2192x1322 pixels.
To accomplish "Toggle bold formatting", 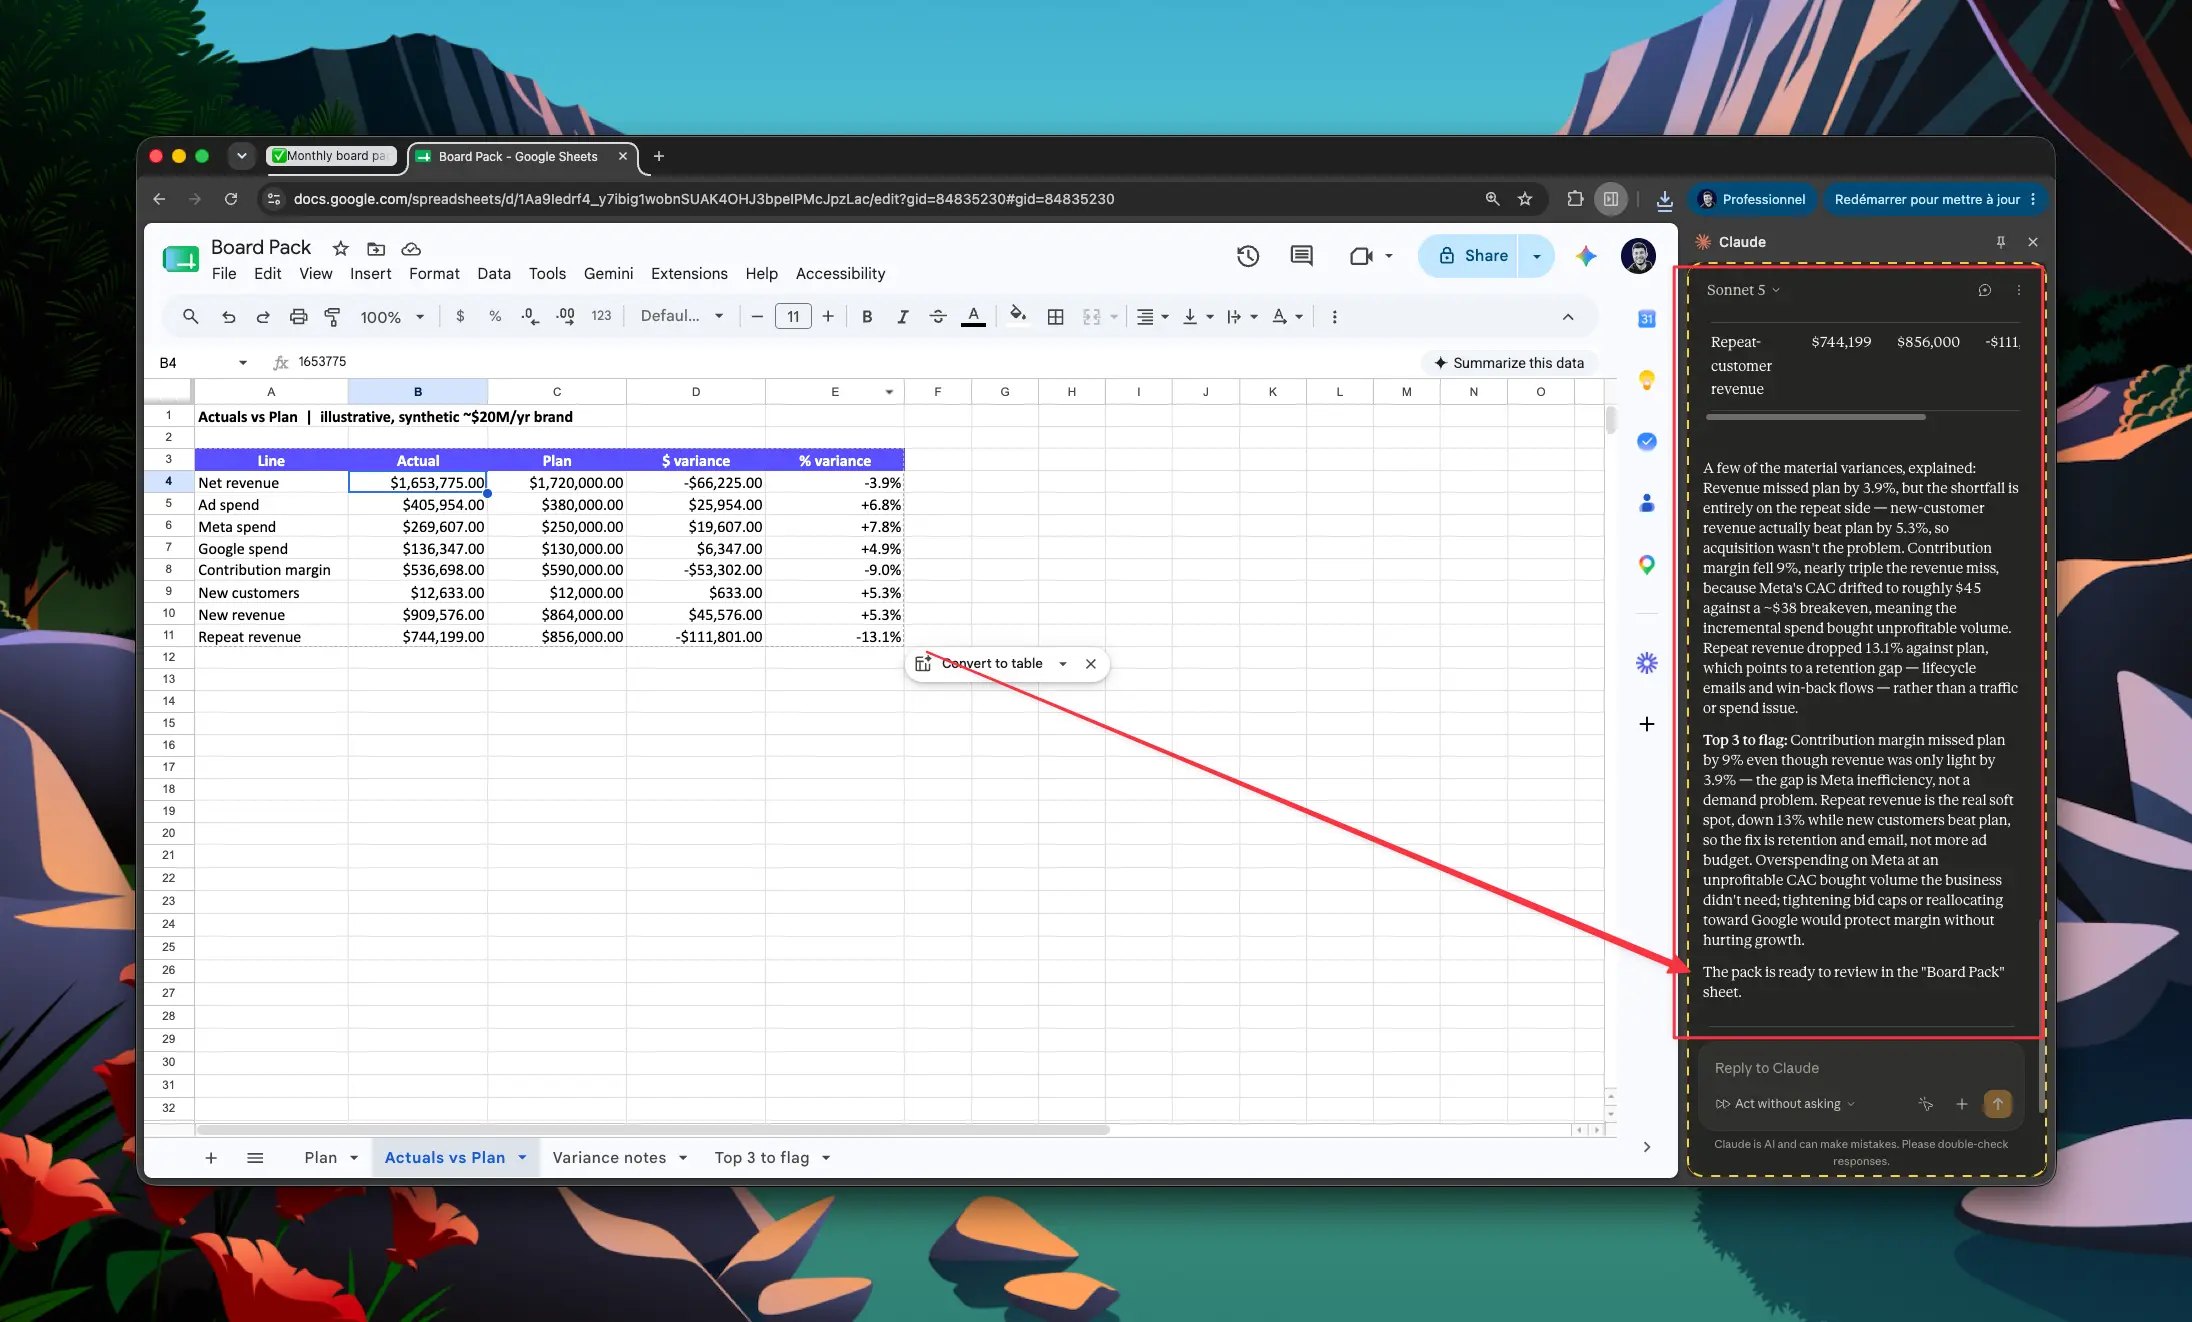I will tap(867, 316).
